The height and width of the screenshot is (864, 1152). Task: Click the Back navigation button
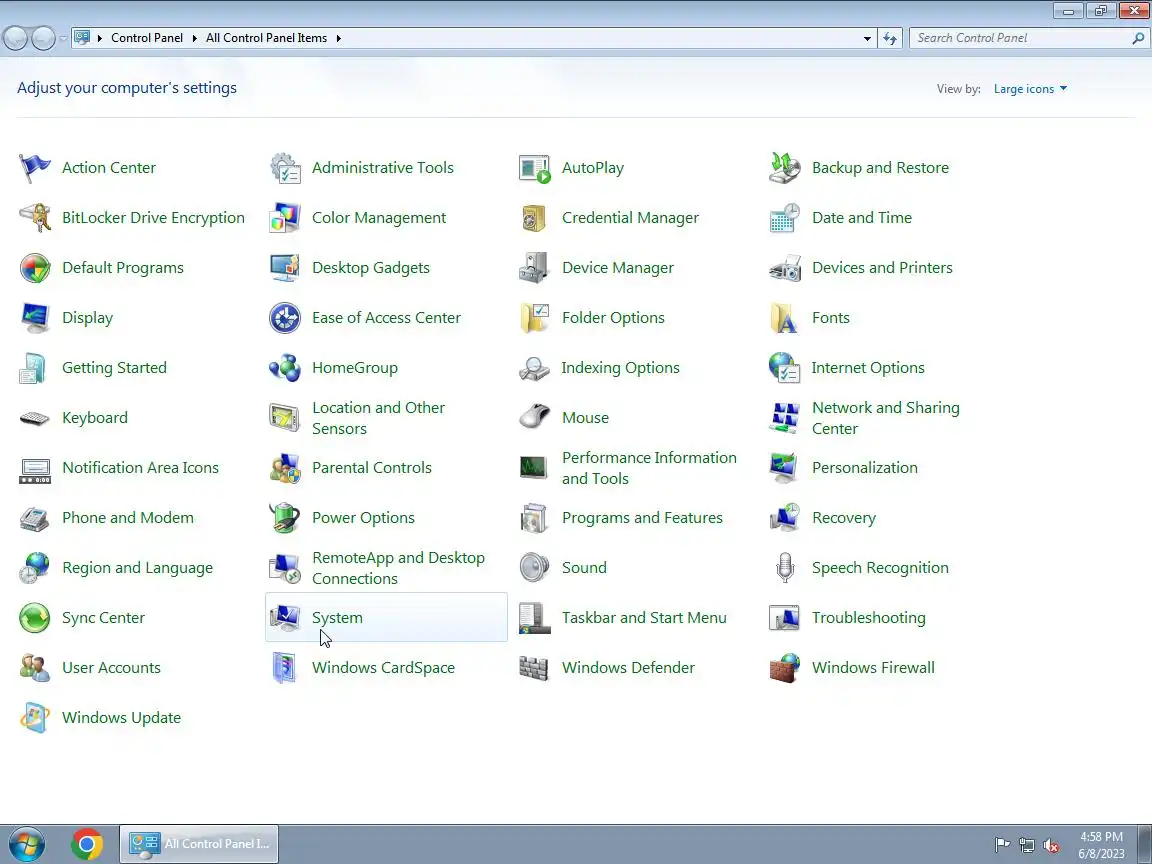16,38
